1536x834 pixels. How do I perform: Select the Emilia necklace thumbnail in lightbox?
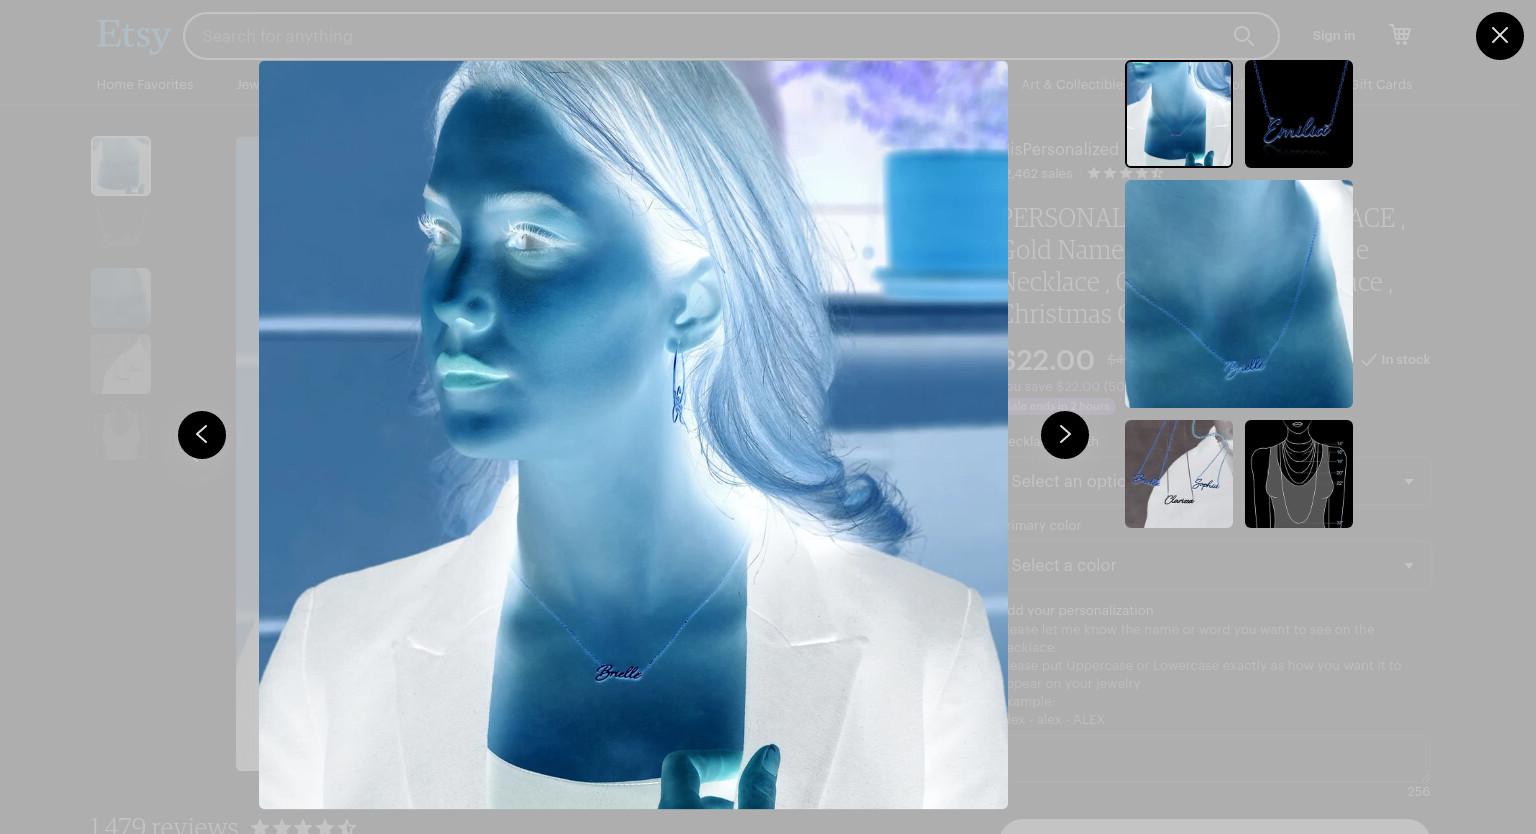pyautogui.click(x=1299, y=114)
